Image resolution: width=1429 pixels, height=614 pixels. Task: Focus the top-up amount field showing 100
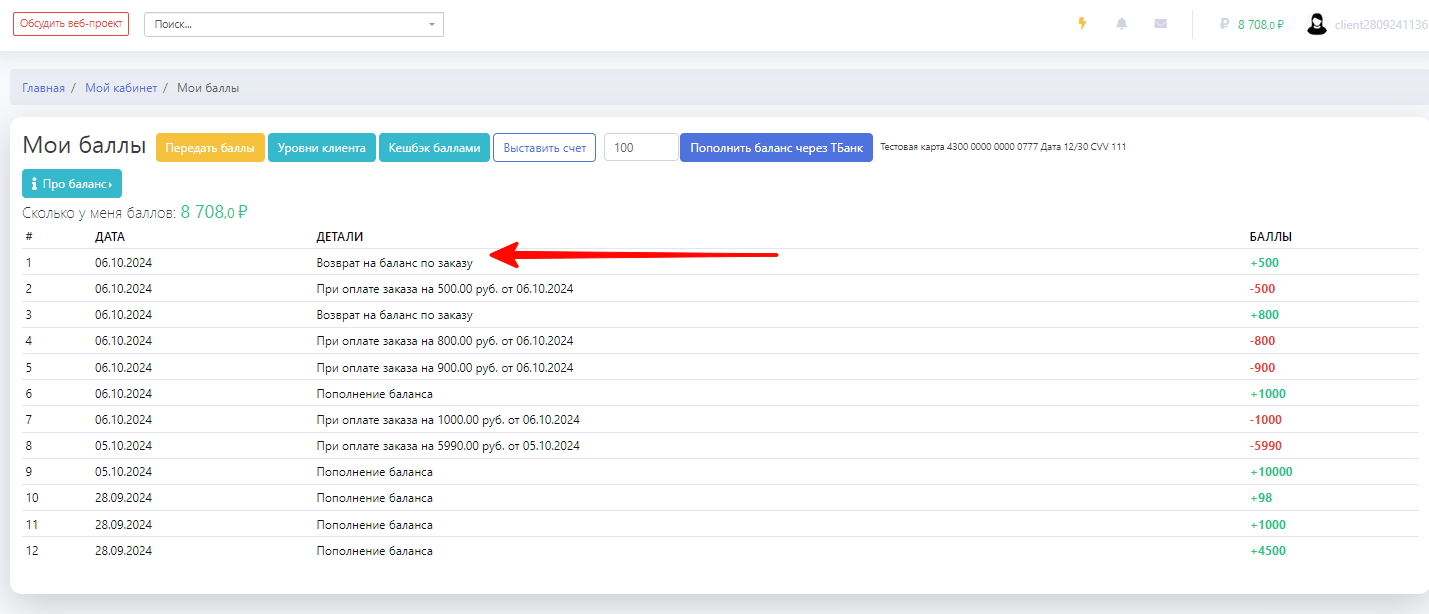pyautogui.click(x=641, y=148)
